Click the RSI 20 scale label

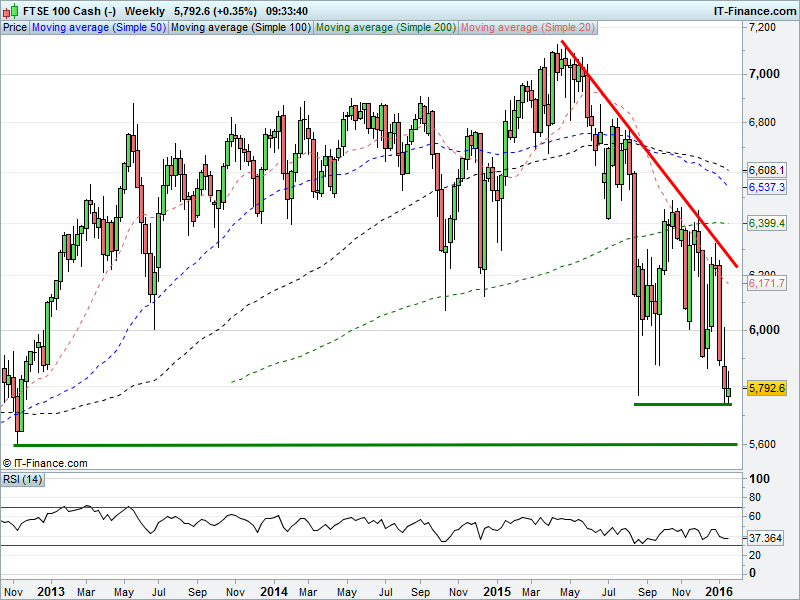(755, 555)
